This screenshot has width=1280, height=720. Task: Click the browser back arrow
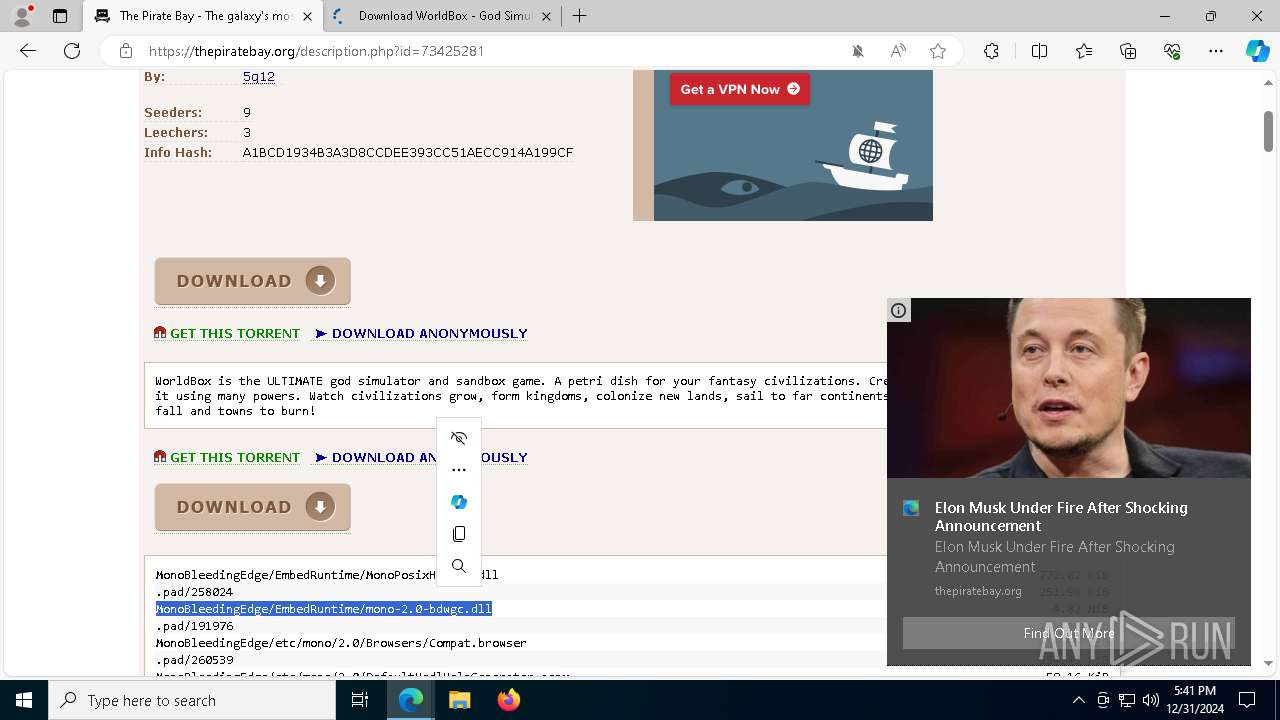(x=28, y=51)
